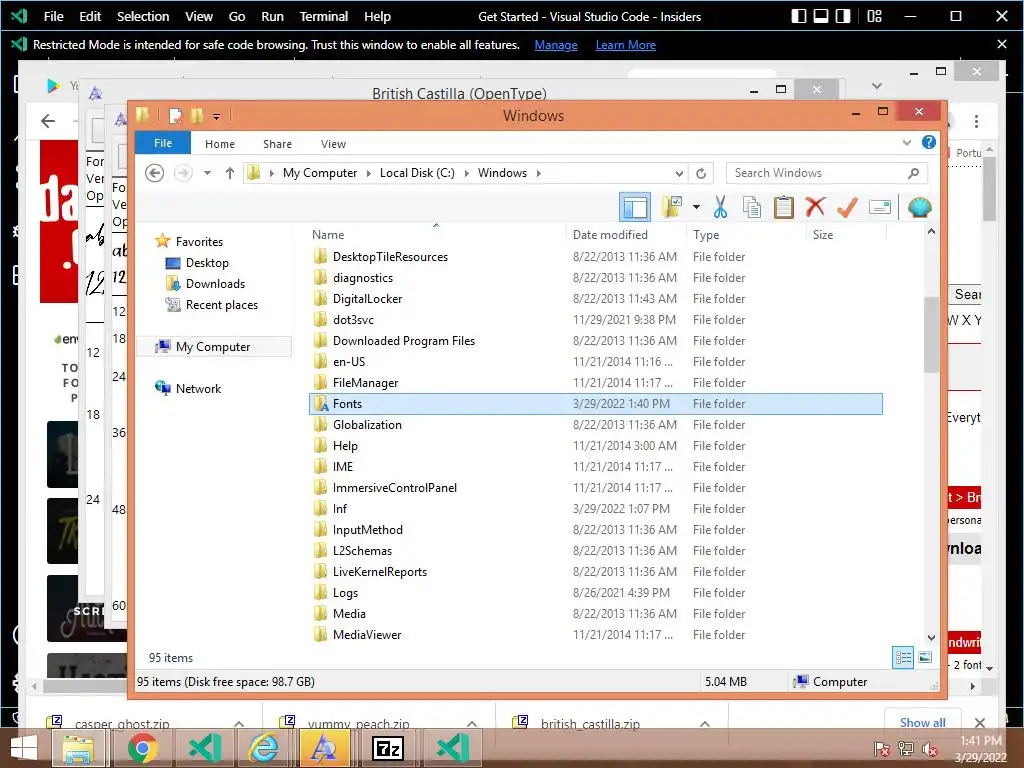Select Desktop under Favorites

(207, 263)
